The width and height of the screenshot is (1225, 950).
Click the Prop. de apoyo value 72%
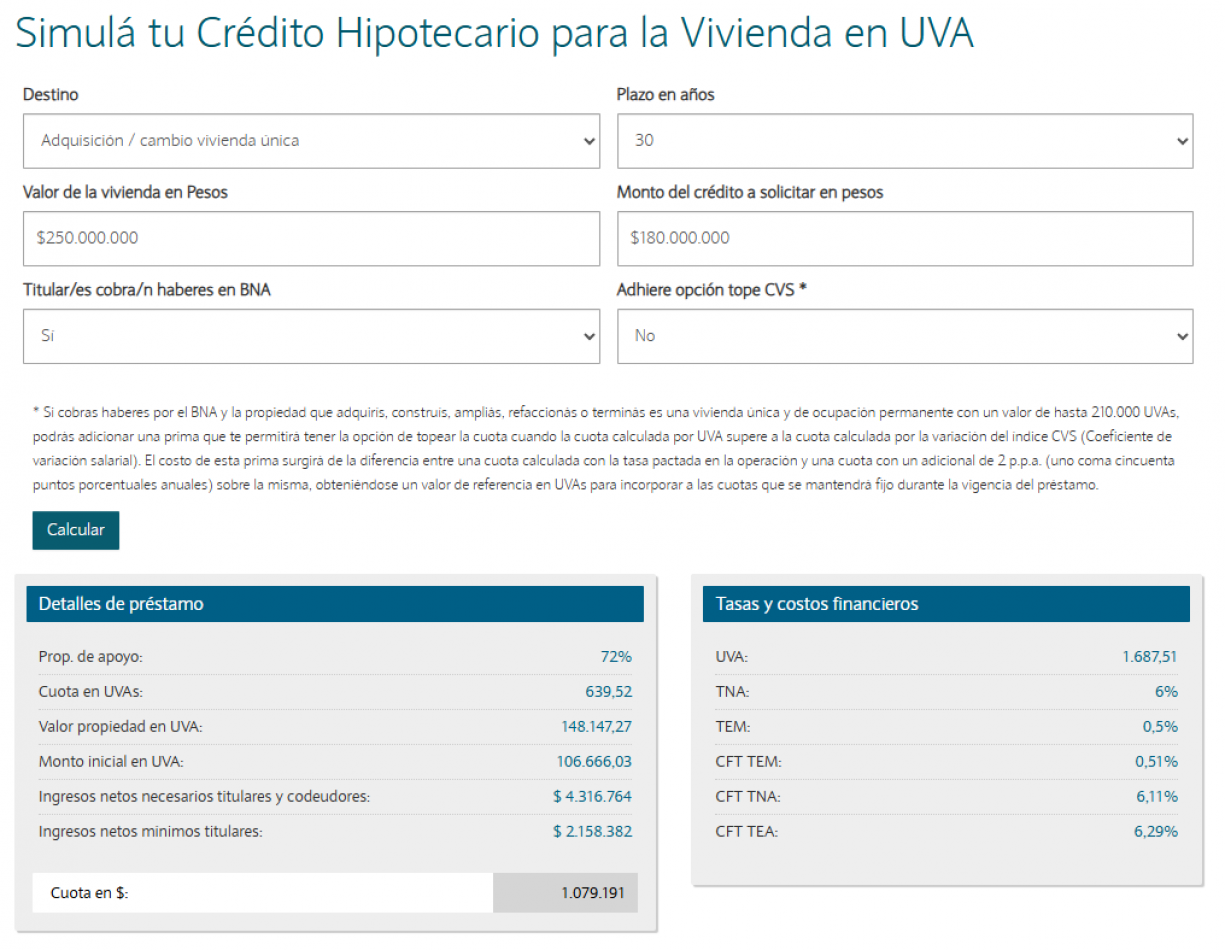click(x=616, y=657)
